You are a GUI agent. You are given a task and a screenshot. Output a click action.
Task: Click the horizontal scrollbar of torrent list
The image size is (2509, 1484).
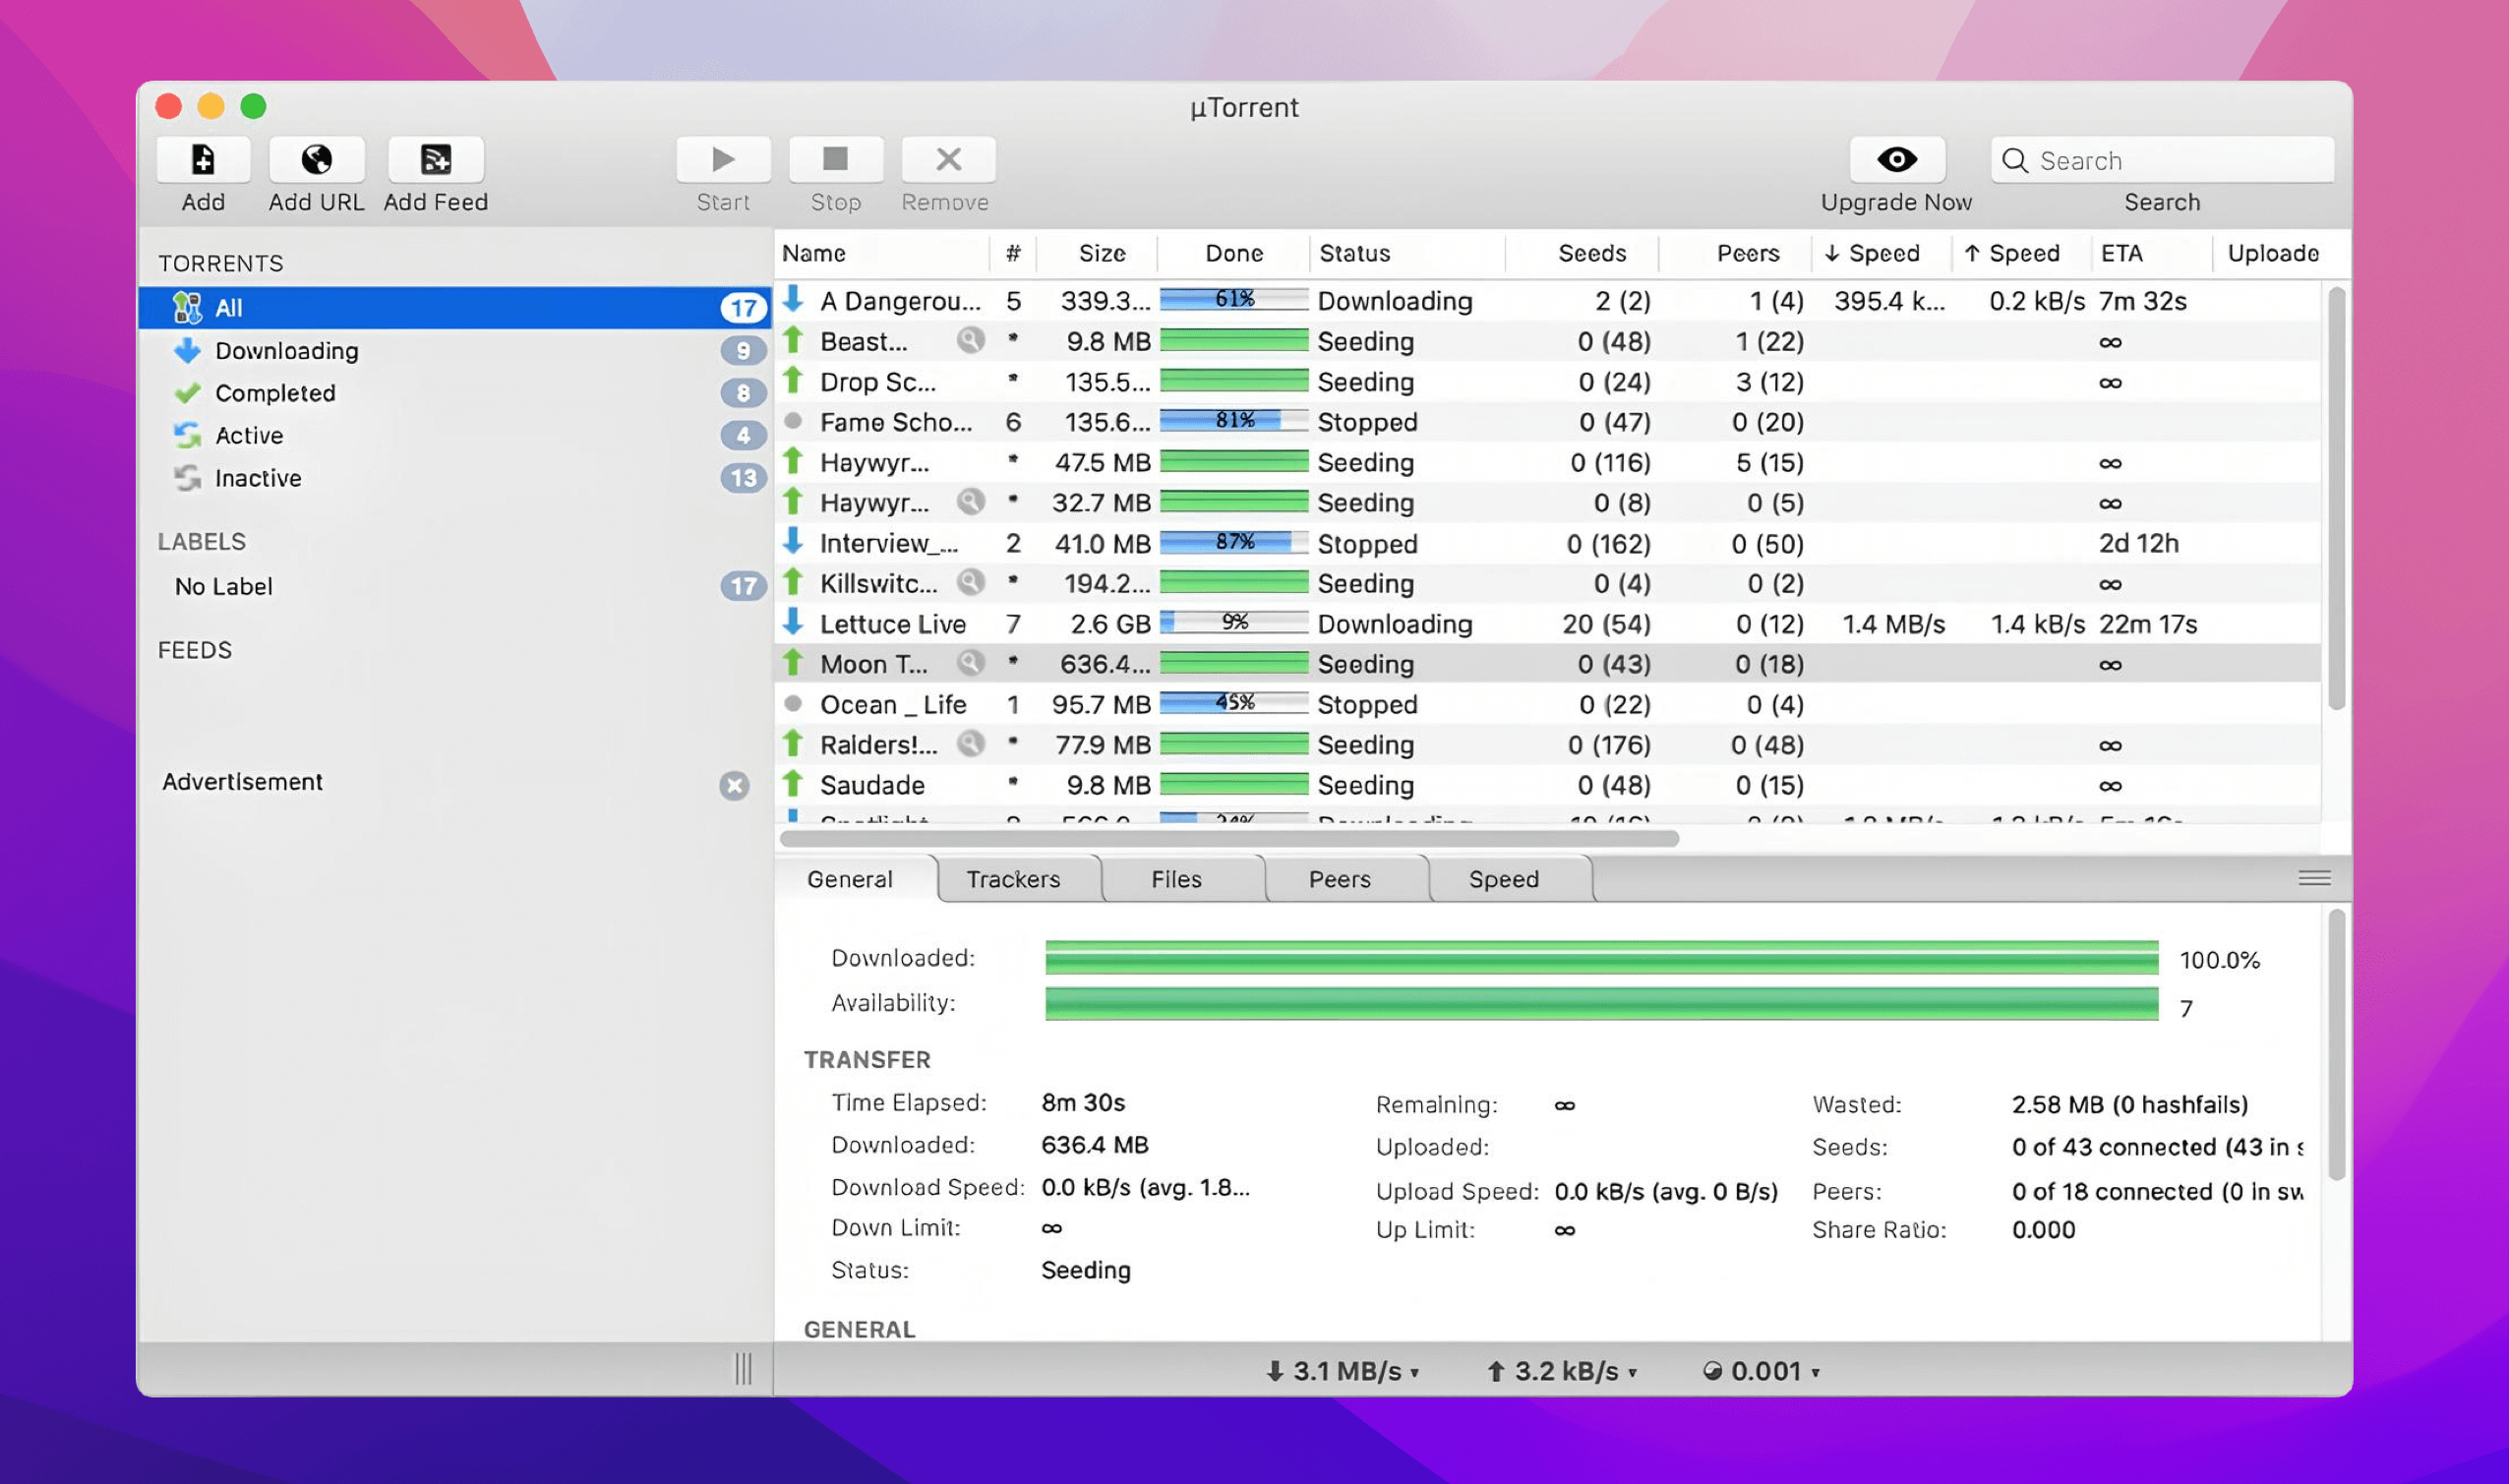(x=1228, y=839)
